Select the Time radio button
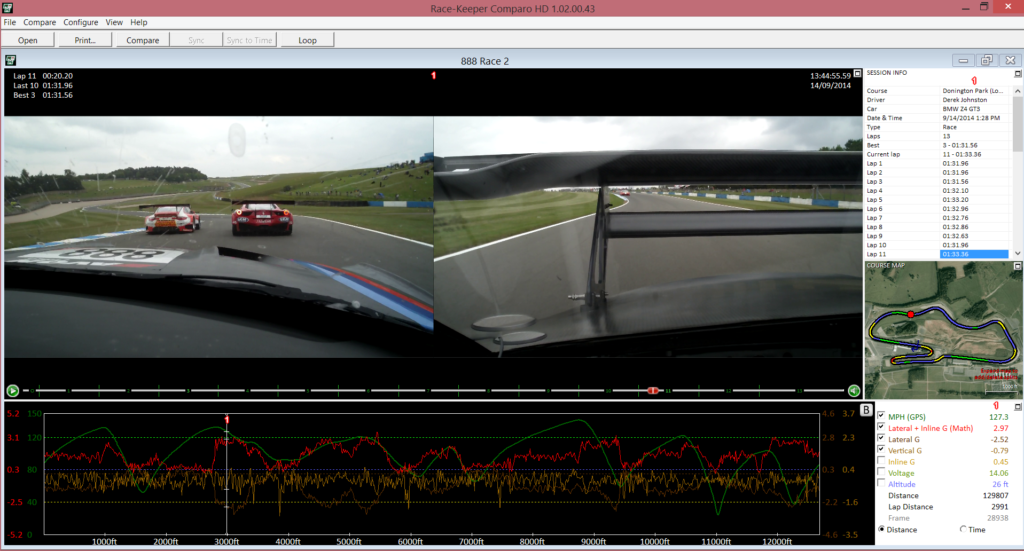1024x551 pixels. [963, 529]
